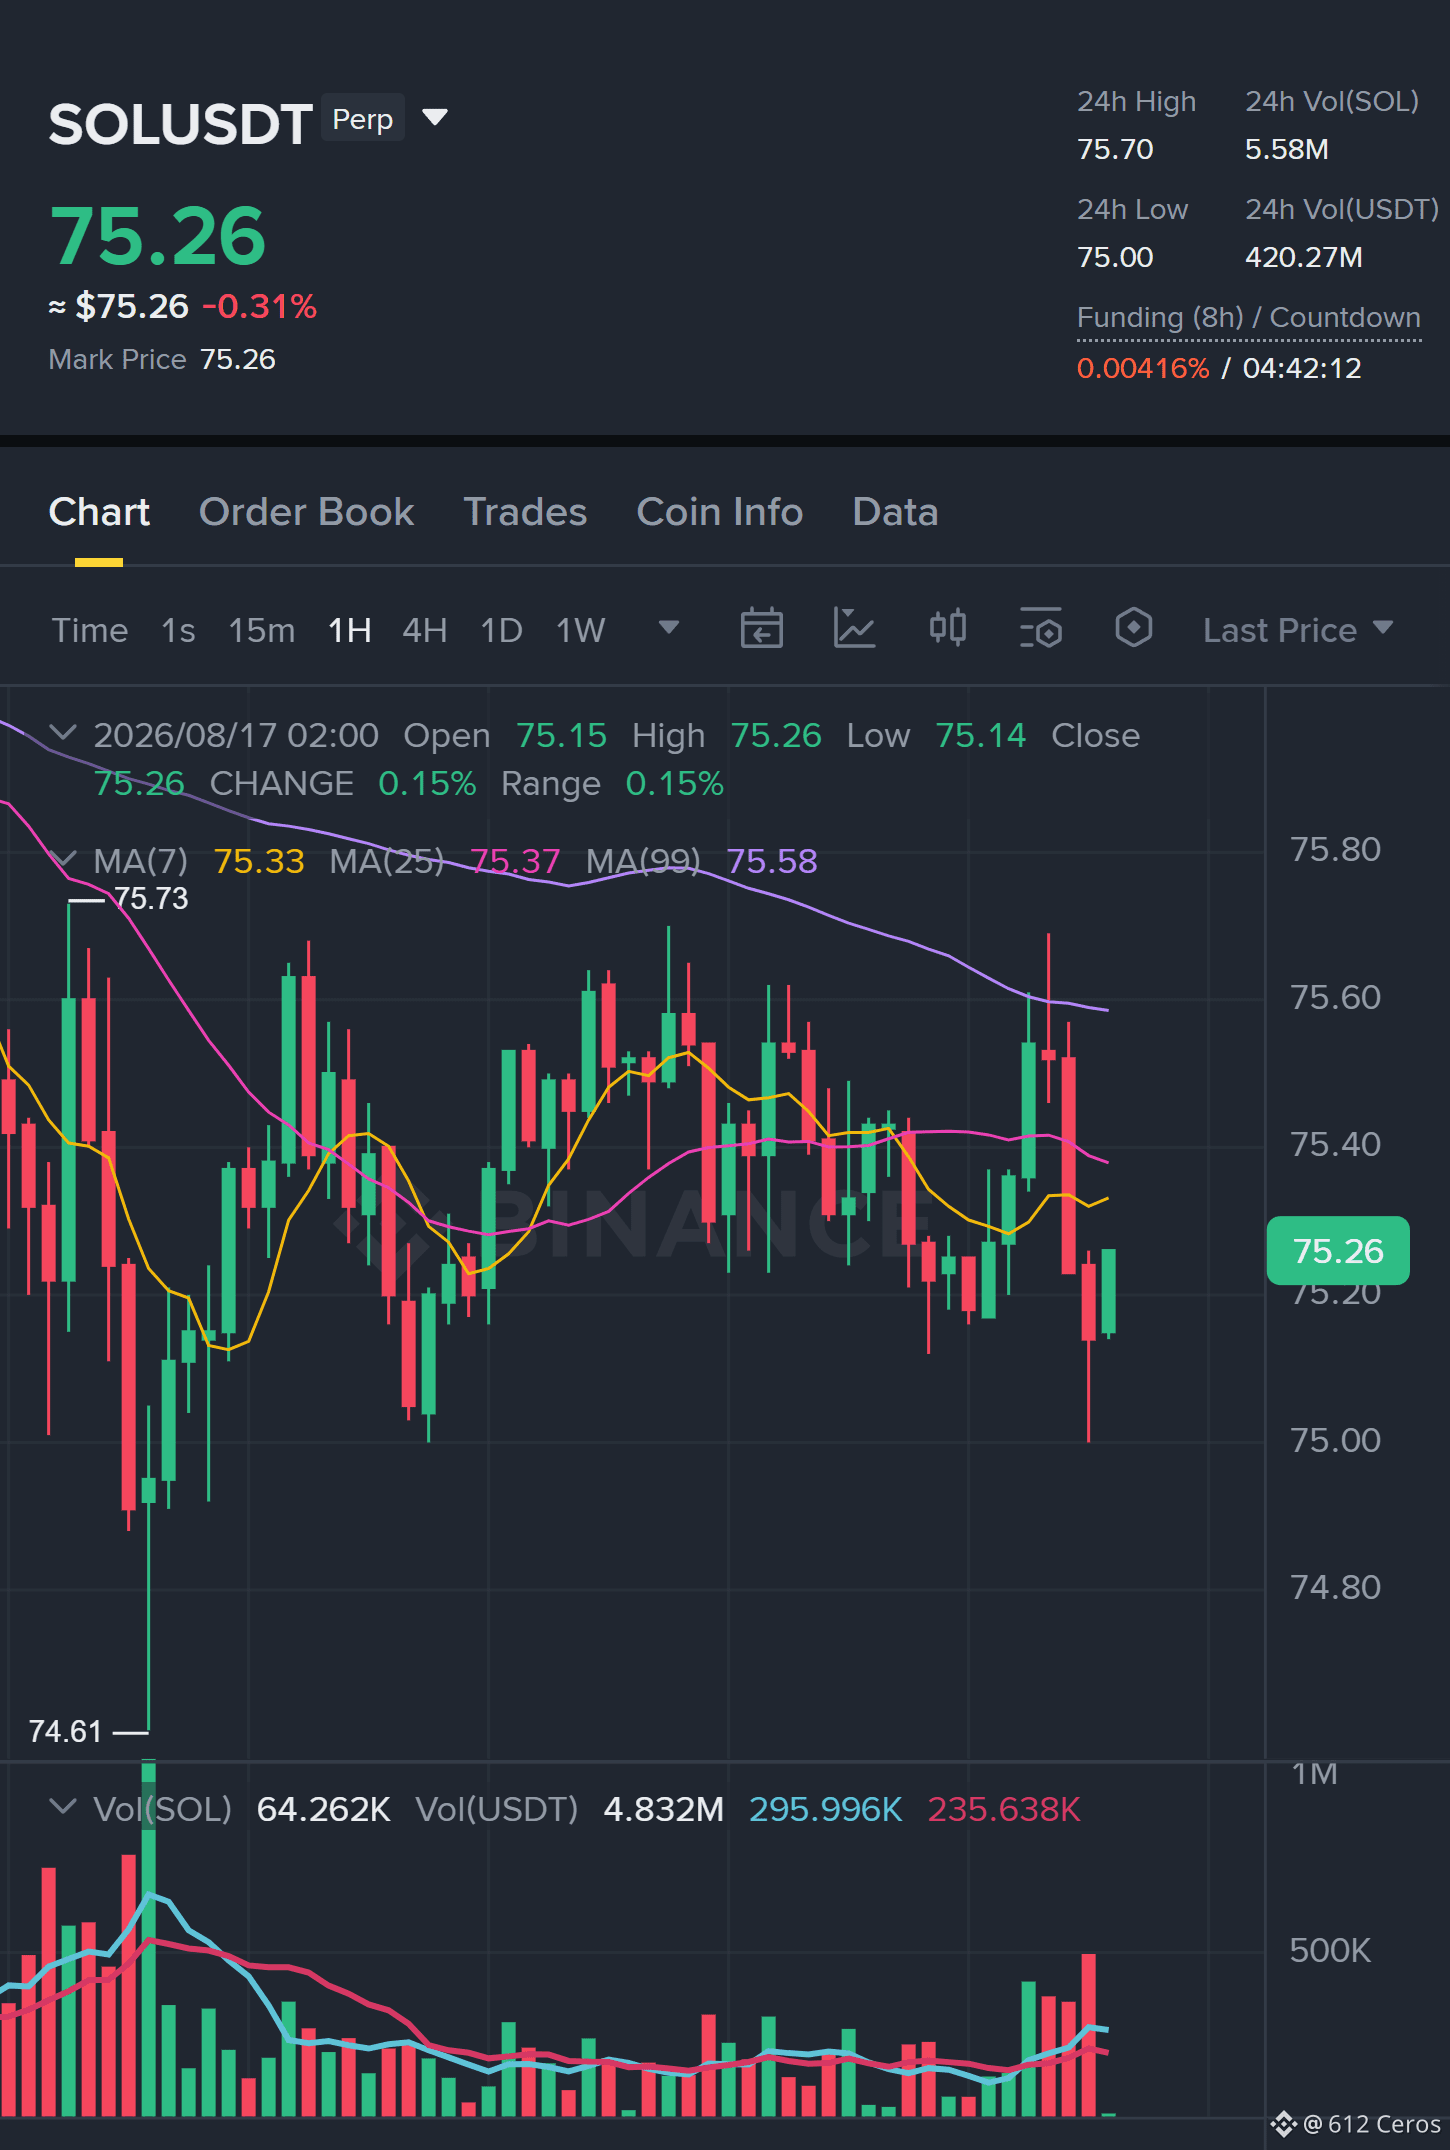Select the 1H chart interval
The image size is (1450, 2150).
pyautogui.click(x=350, y=630)
